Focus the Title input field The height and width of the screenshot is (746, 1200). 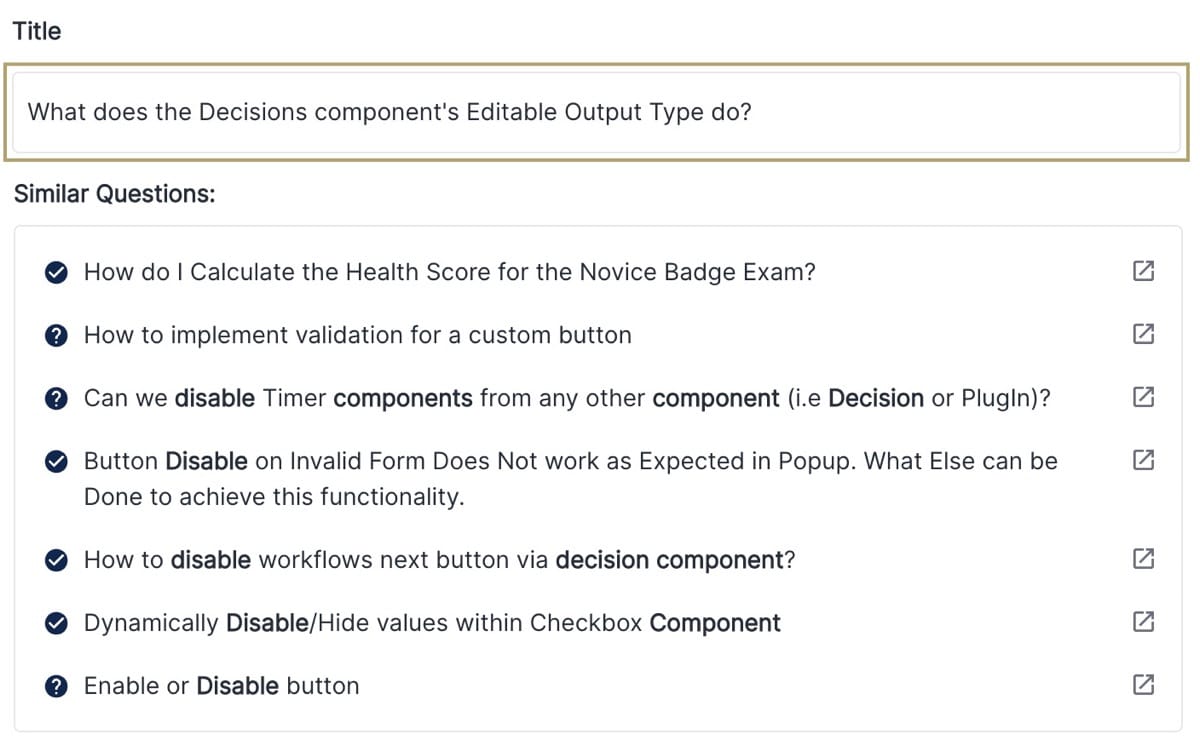pos(596,112)
